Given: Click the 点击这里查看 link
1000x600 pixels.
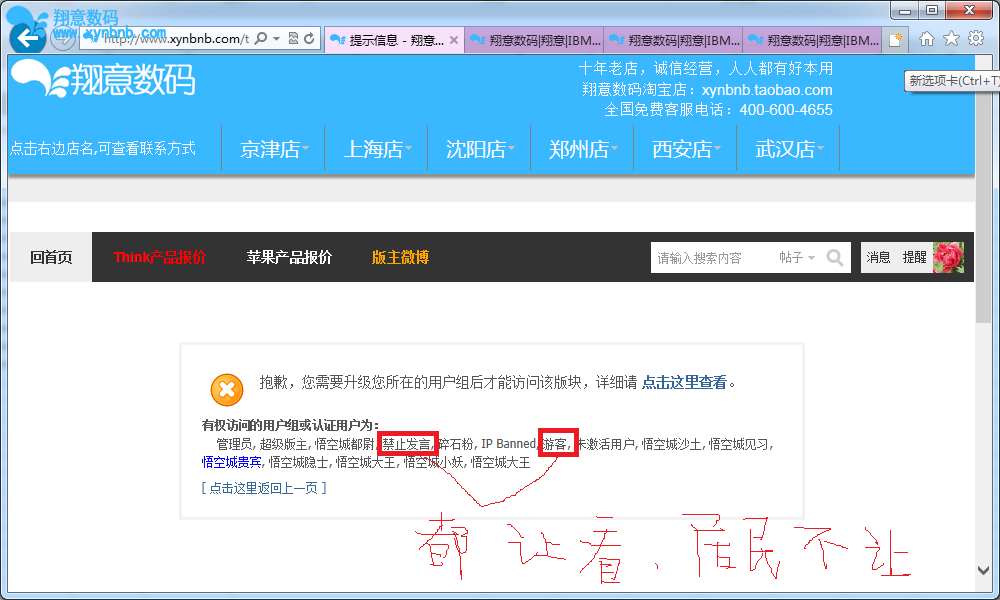Looking at the screenshot, I should pyautogui.click(x=684, y=383).
